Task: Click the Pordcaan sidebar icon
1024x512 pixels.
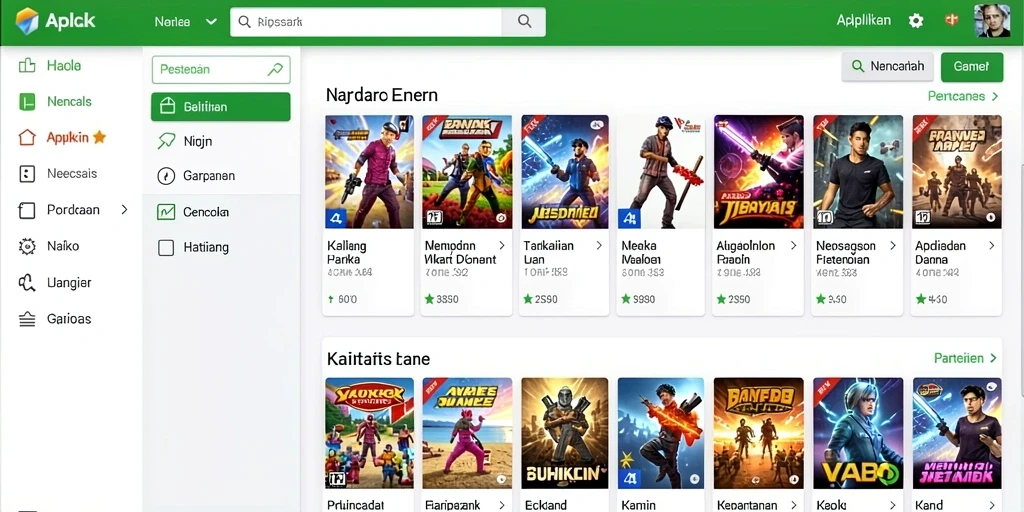Action: coord(27,210)
